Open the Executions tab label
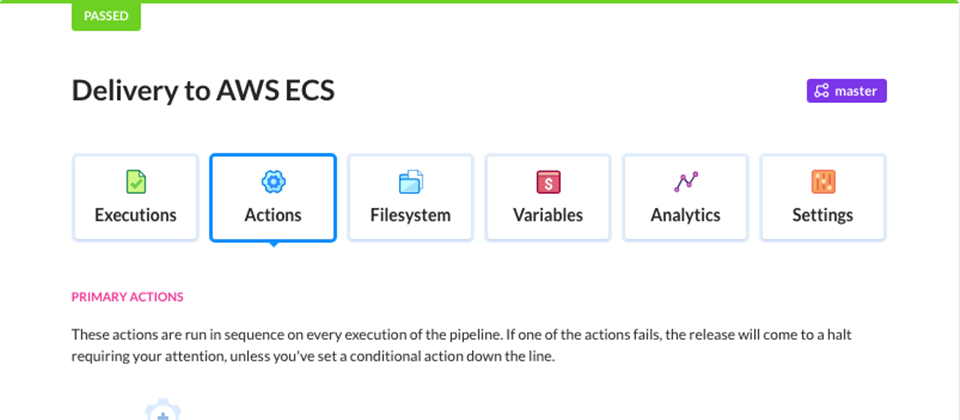This screenshot has width=960, height=420. pyautogui.click(x=135, y=215)
